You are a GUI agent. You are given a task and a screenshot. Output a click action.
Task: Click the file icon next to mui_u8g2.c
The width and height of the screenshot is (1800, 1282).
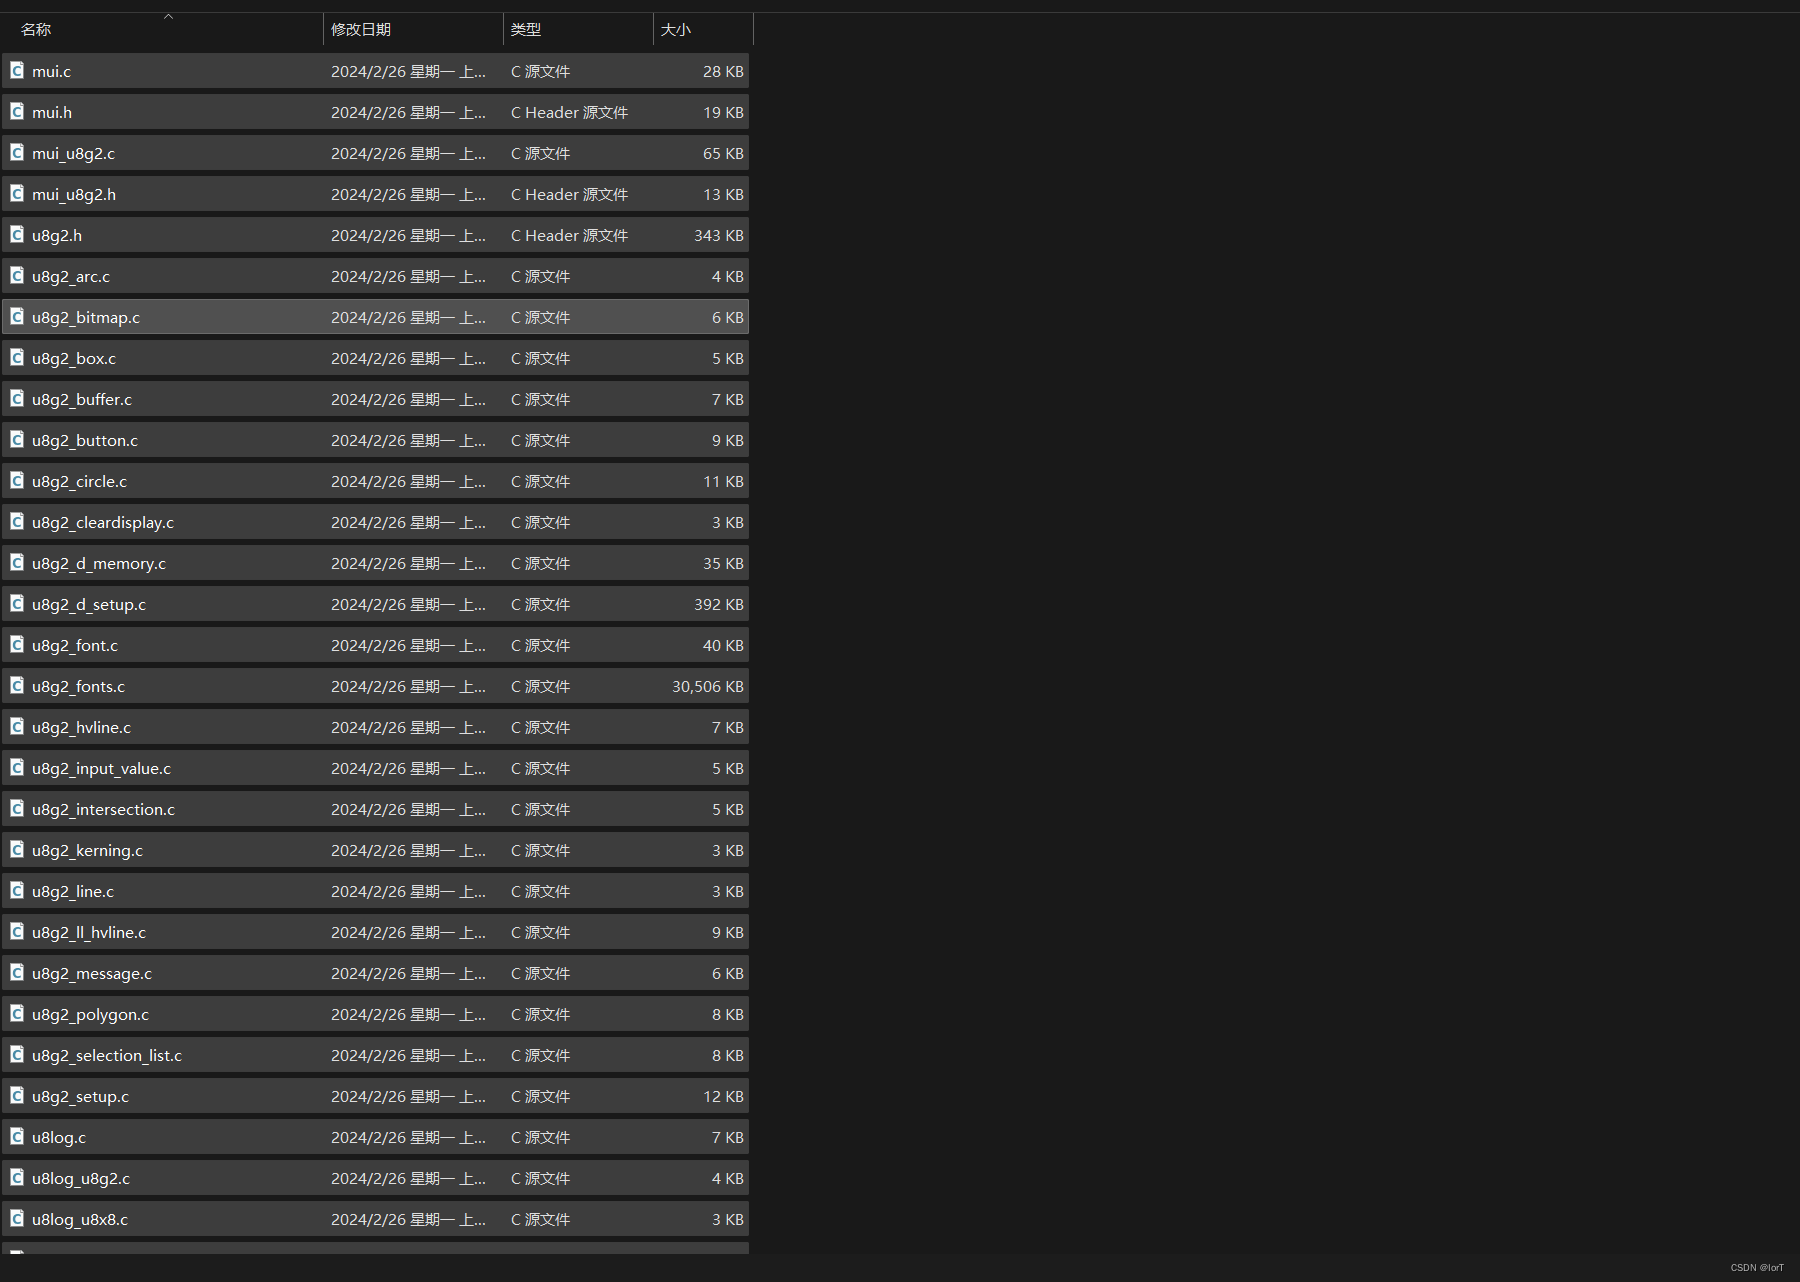(17, 153)
